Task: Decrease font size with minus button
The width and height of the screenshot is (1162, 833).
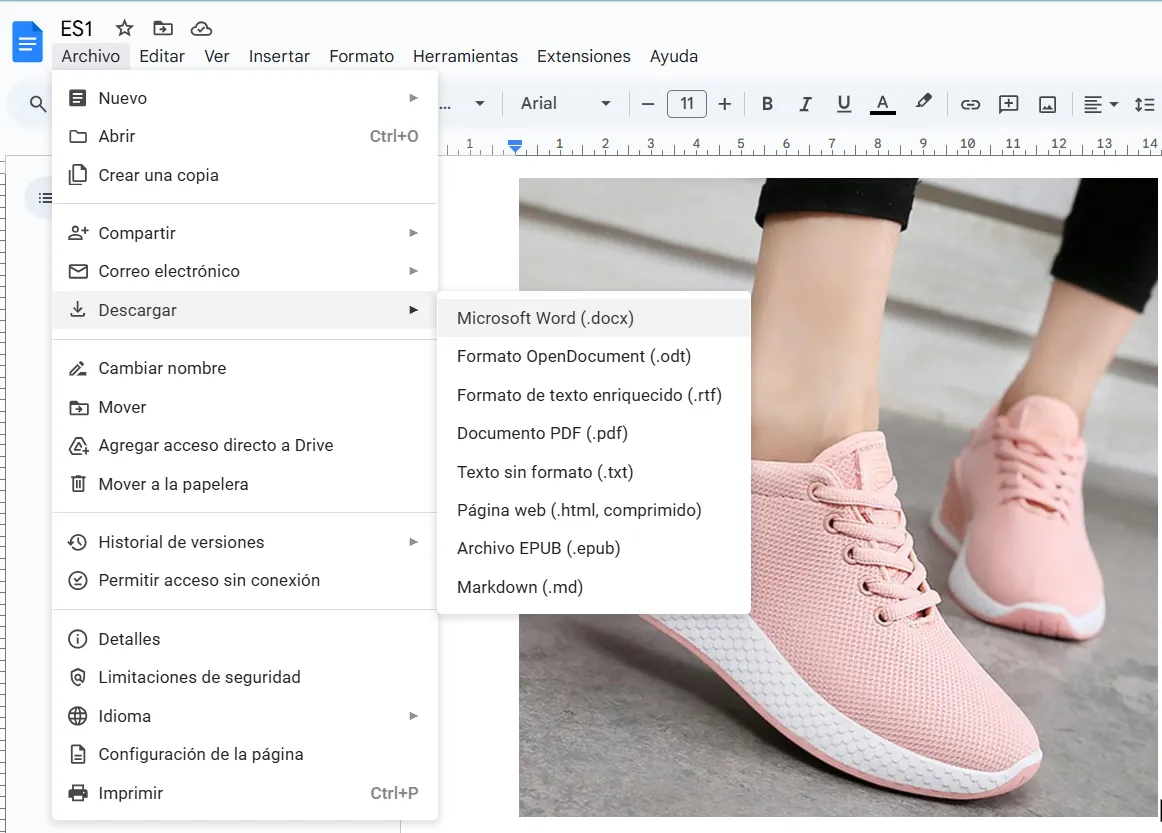Action: 648,104
